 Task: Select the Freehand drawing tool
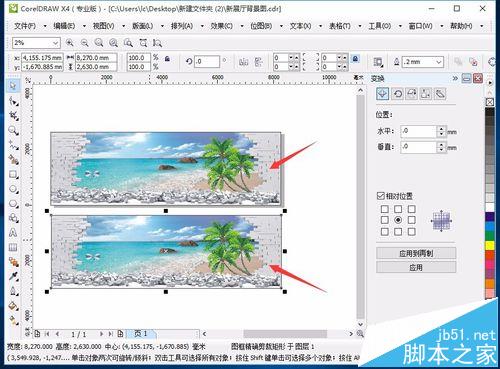coord(13,145)
